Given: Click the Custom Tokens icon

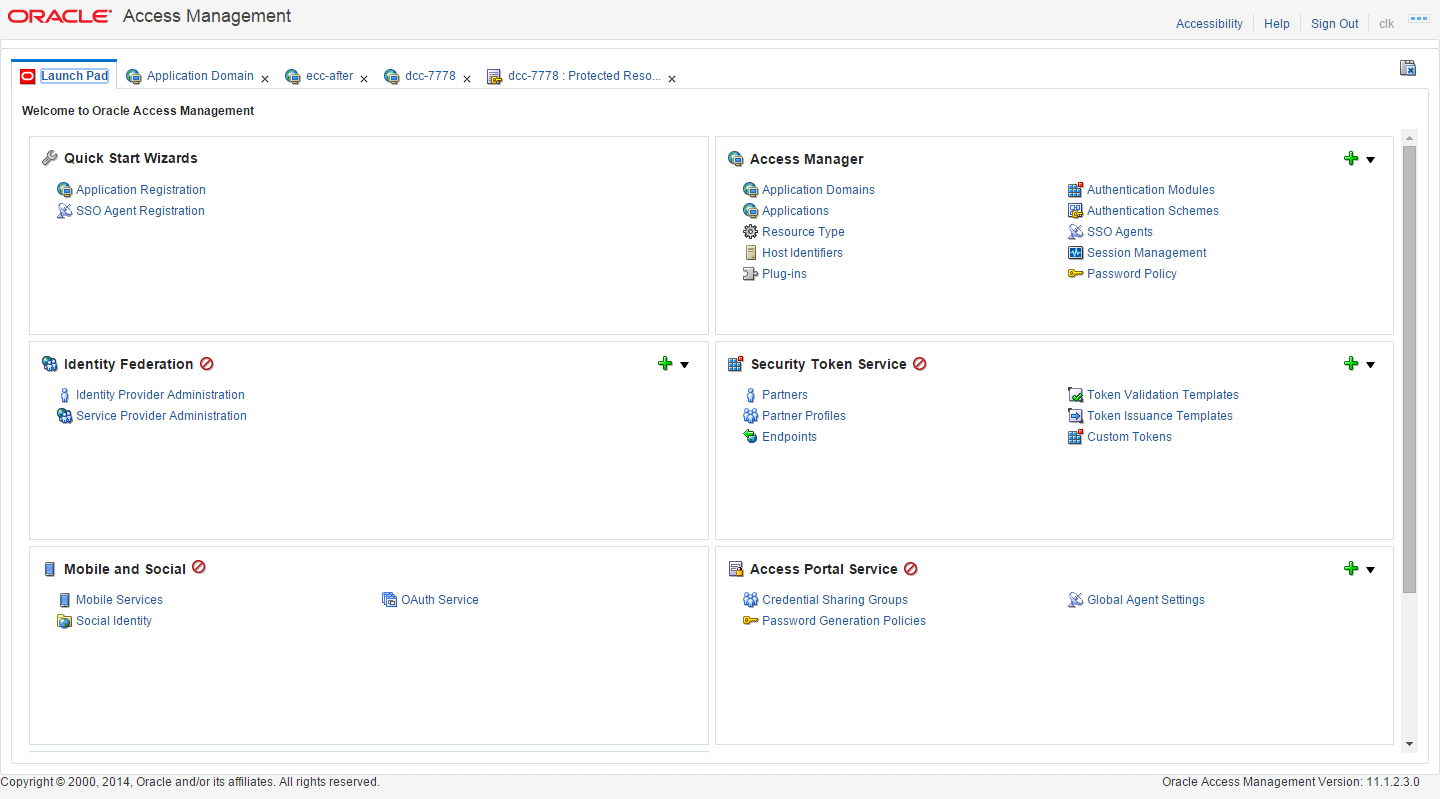Looking at the screenshot, I should point(1075,437).
